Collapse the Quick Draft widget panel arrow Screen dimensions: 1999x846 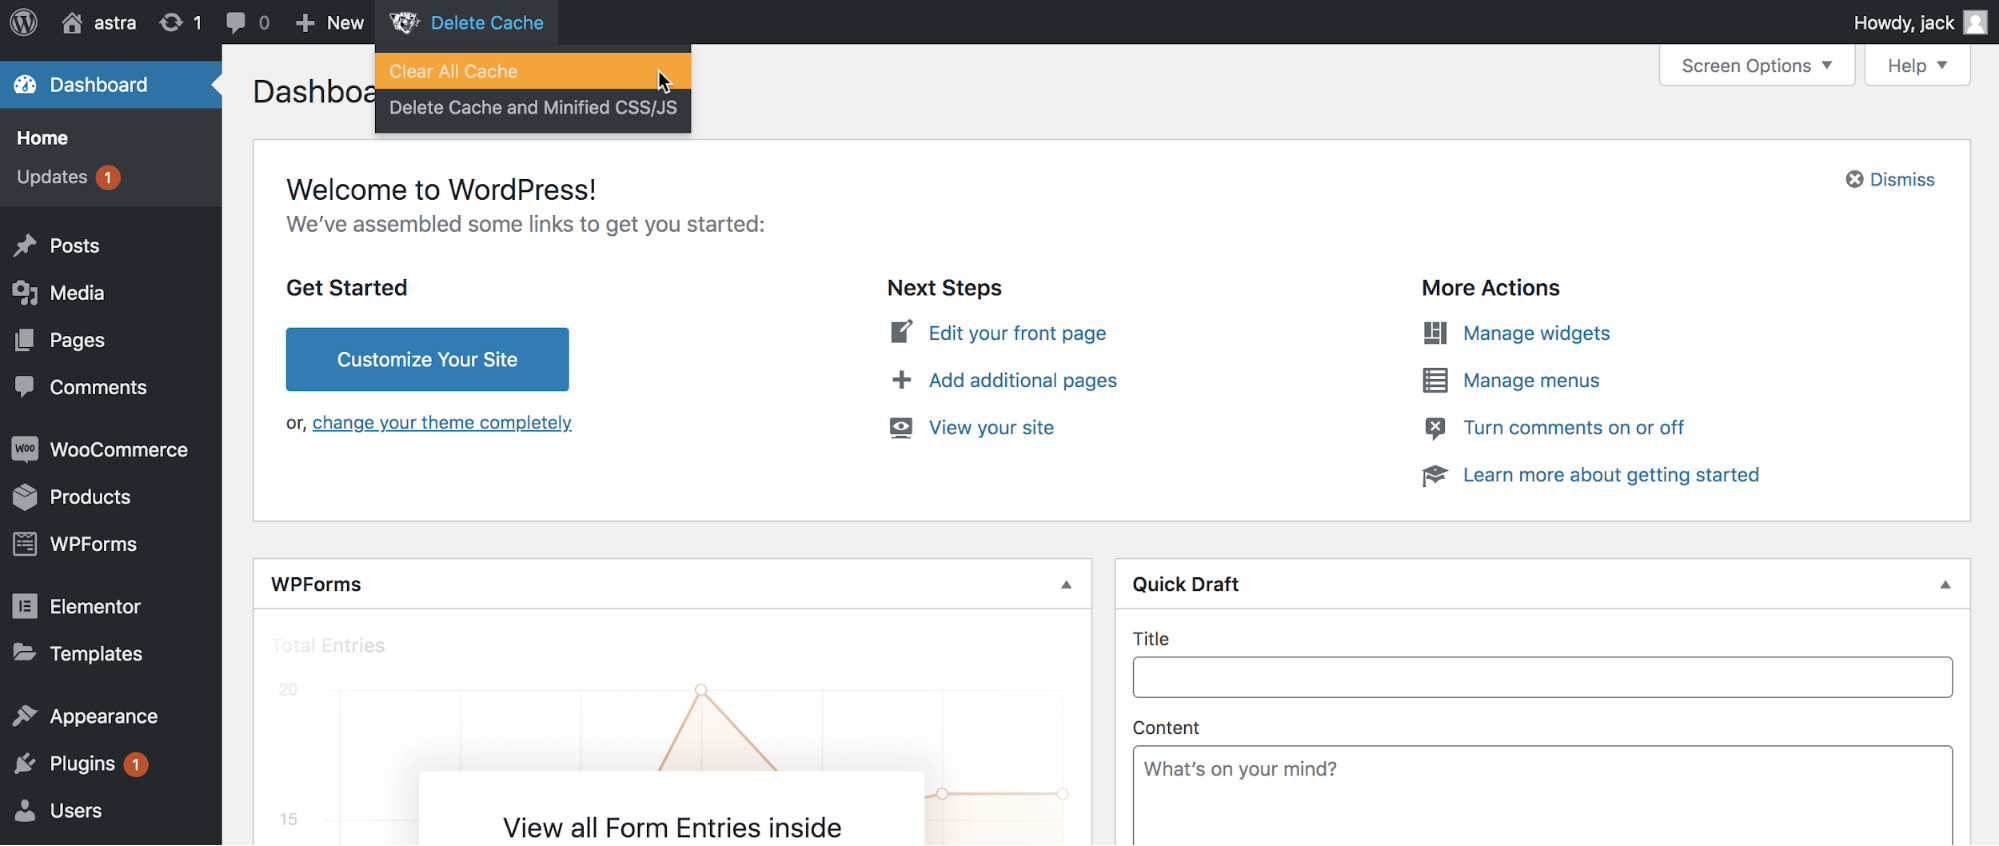pyautogui.click(x=1945, y=585)
